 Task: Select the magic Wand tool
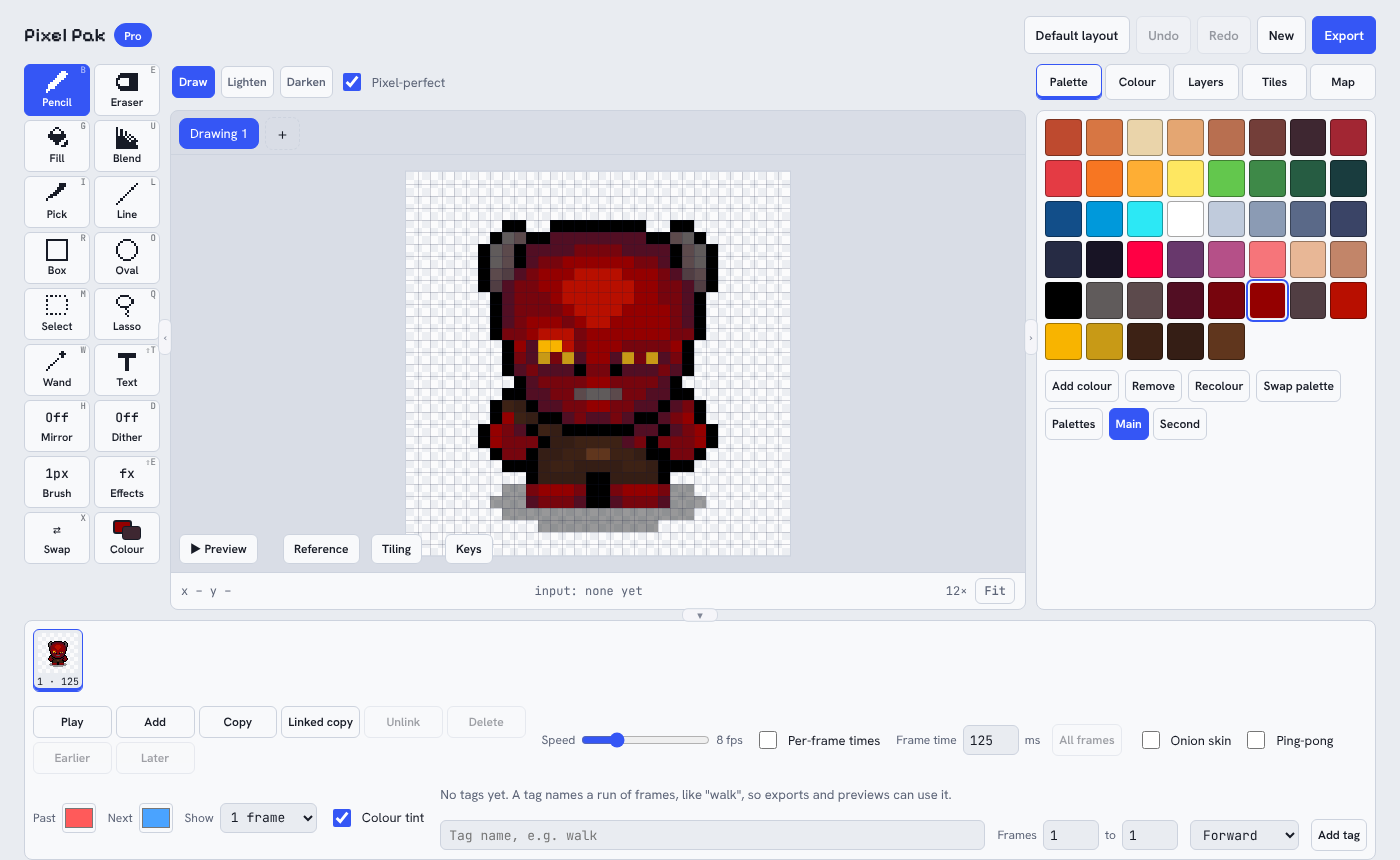tap(57, 370)
